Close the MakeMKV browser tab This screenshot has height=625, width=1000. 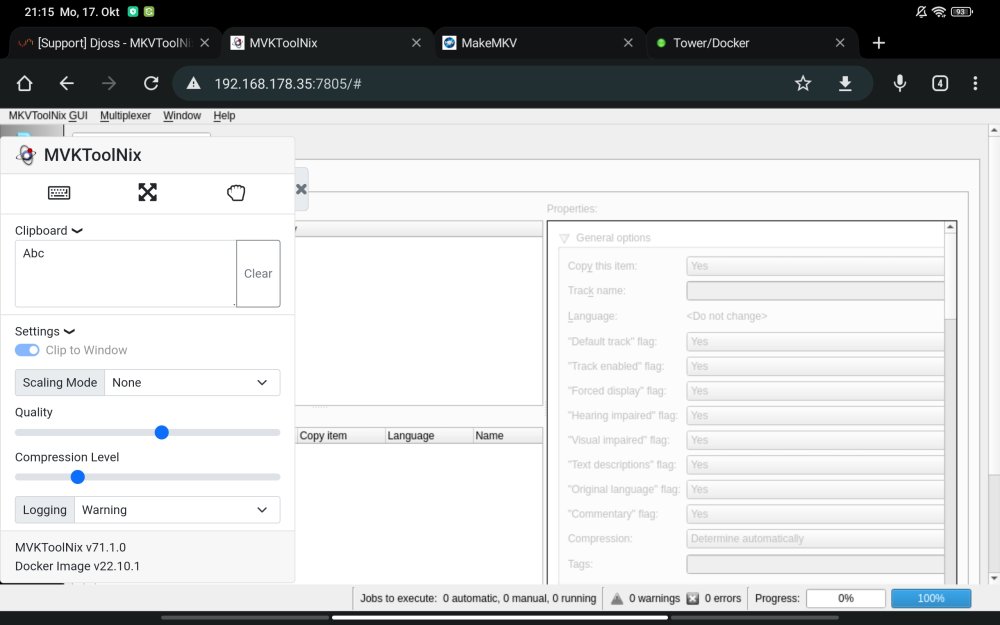[x=628, y=43]
